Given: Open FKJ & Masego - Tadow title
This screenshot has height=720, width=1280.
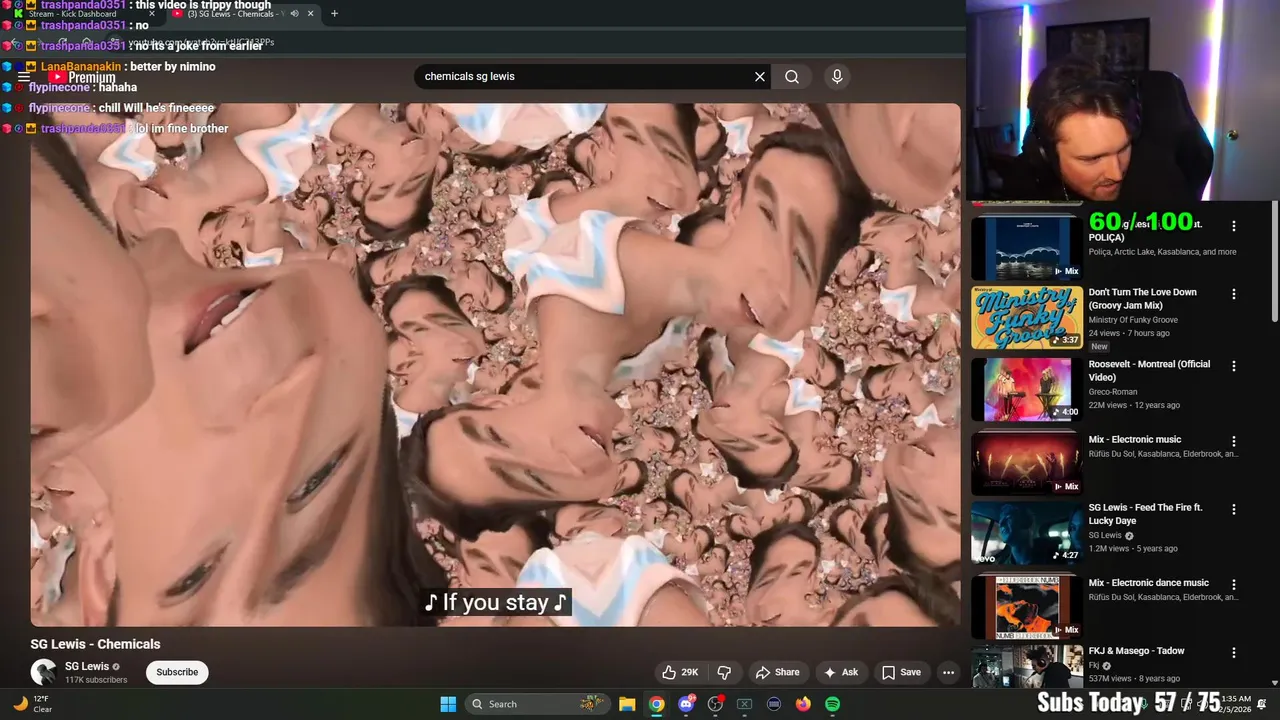Looking at the screenshot, I should 1136,651.
